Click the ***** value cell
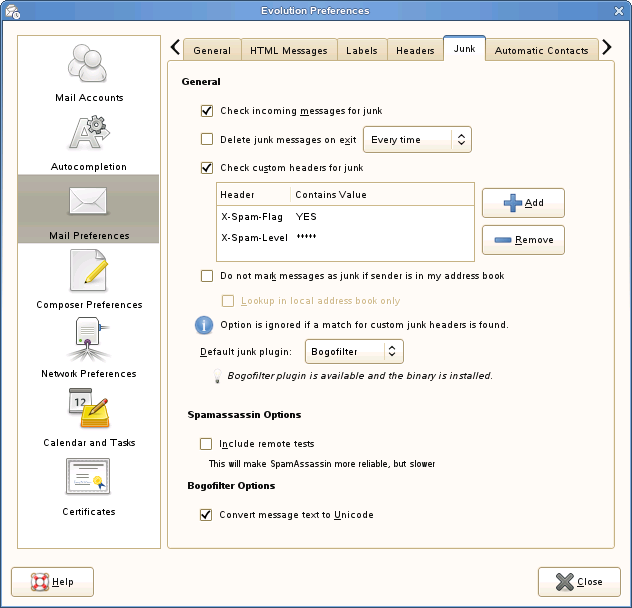The height and width of the screenshot is (608, 632). [306, 237]
